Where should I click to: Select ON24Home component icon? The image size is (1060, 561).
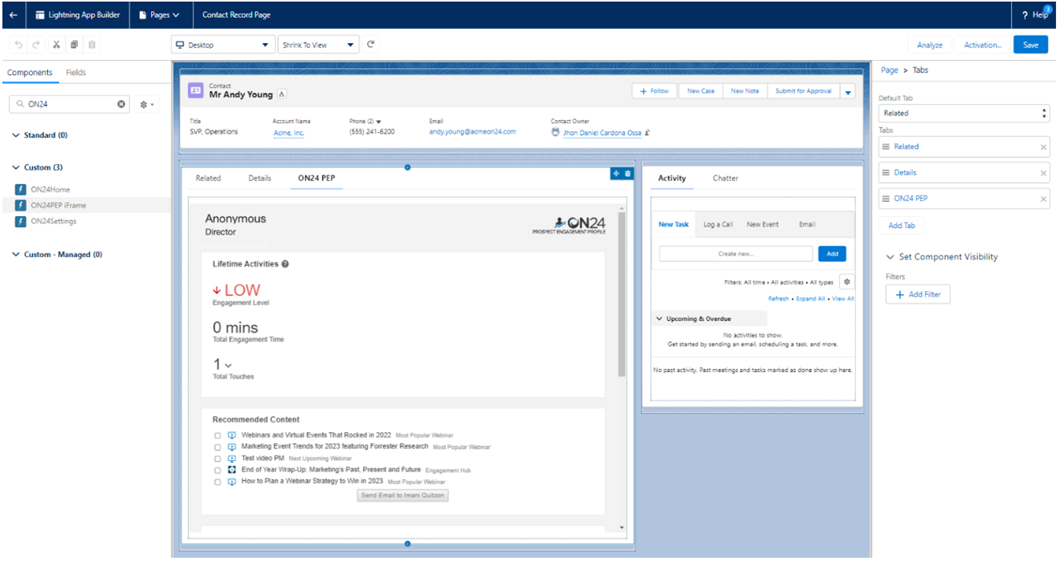coord(21,189)
